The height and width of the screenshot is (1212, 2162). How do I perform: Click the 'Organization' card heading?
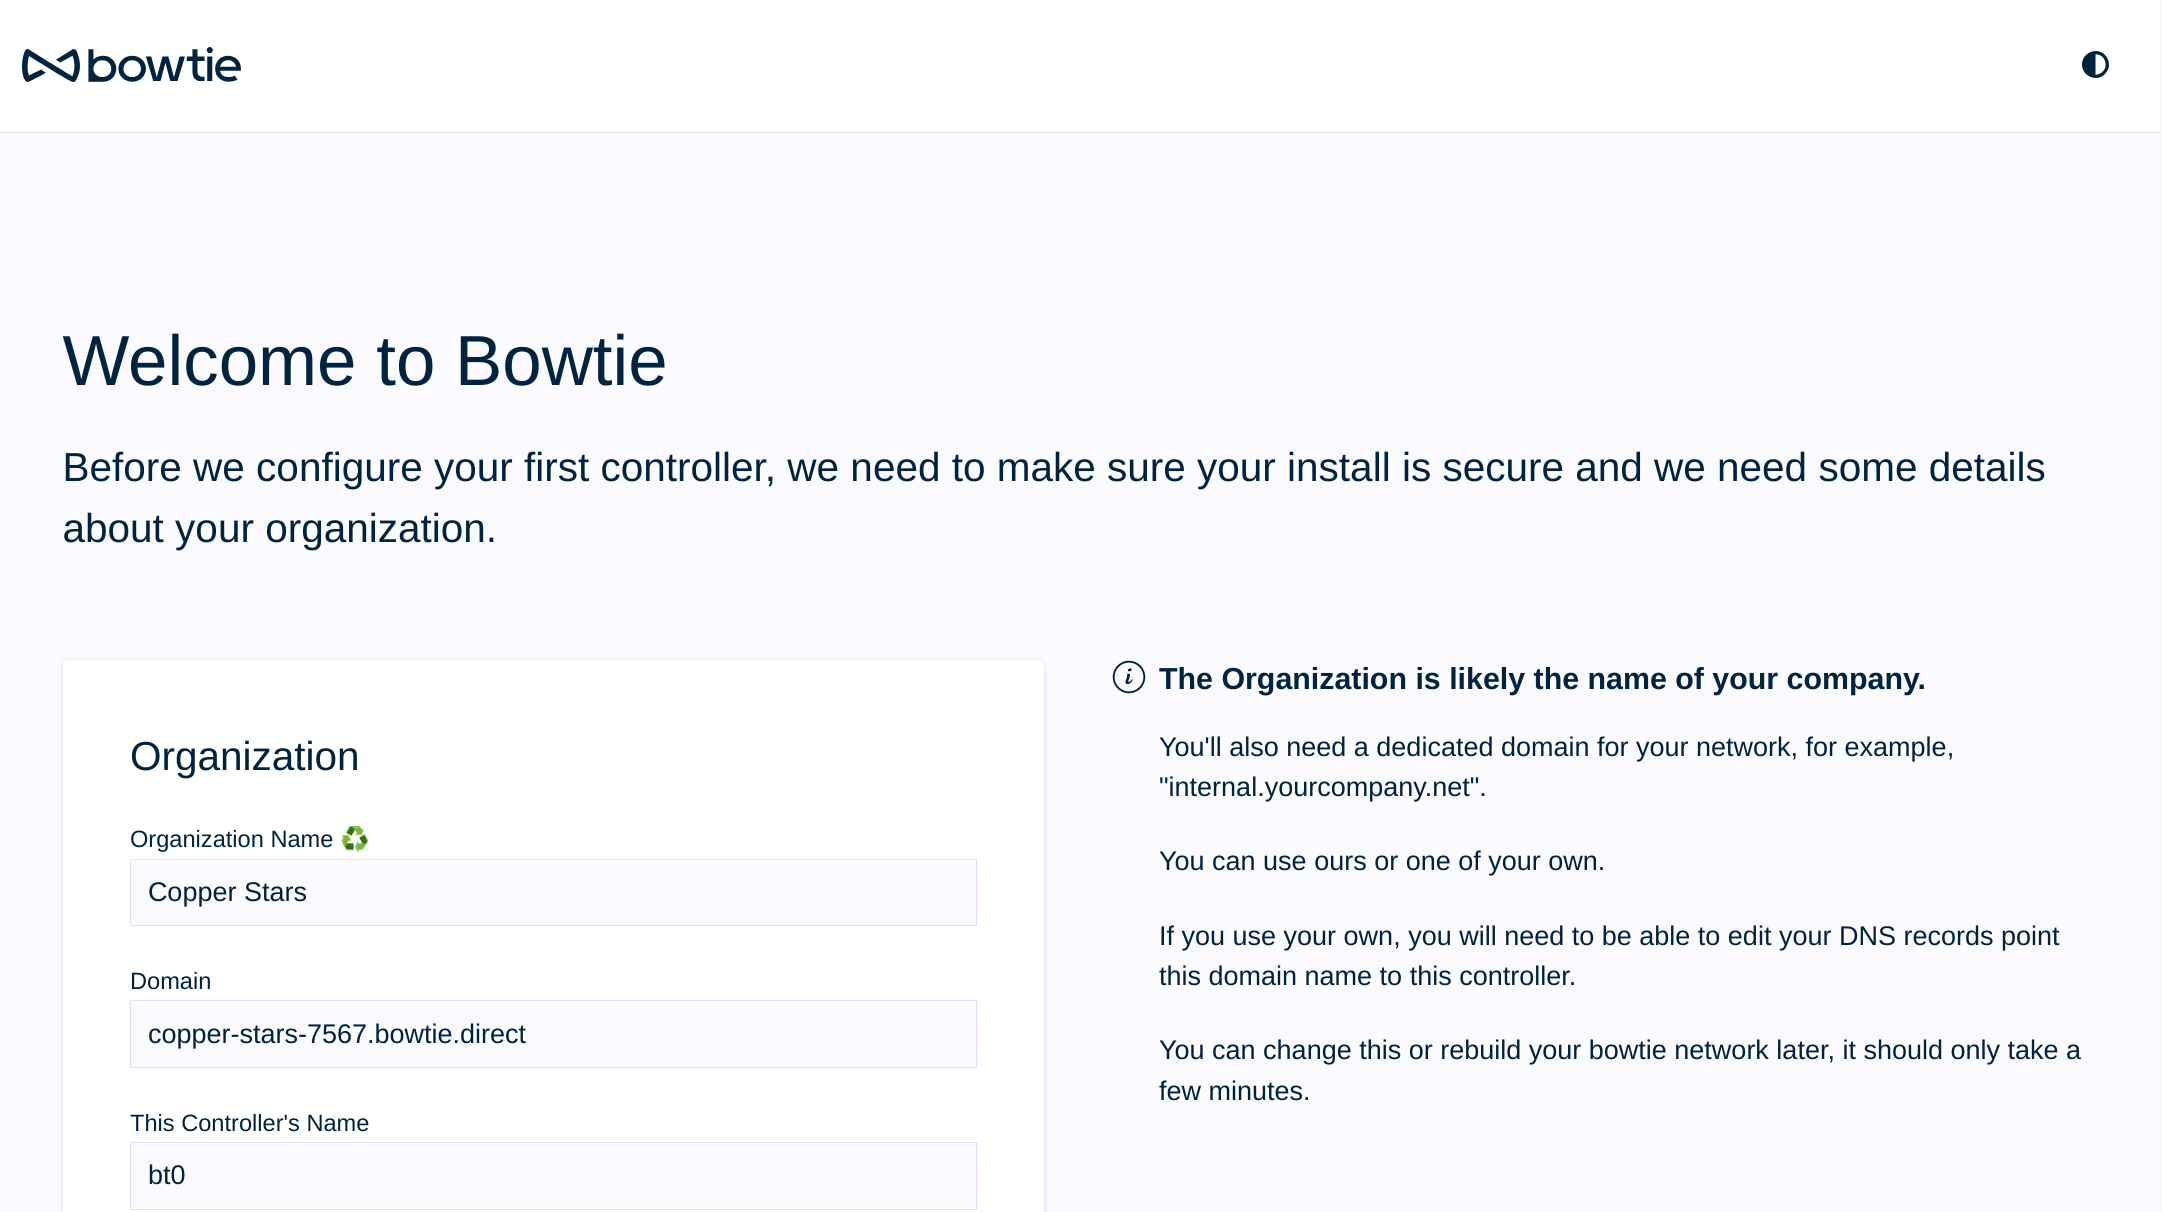point(244,757)
